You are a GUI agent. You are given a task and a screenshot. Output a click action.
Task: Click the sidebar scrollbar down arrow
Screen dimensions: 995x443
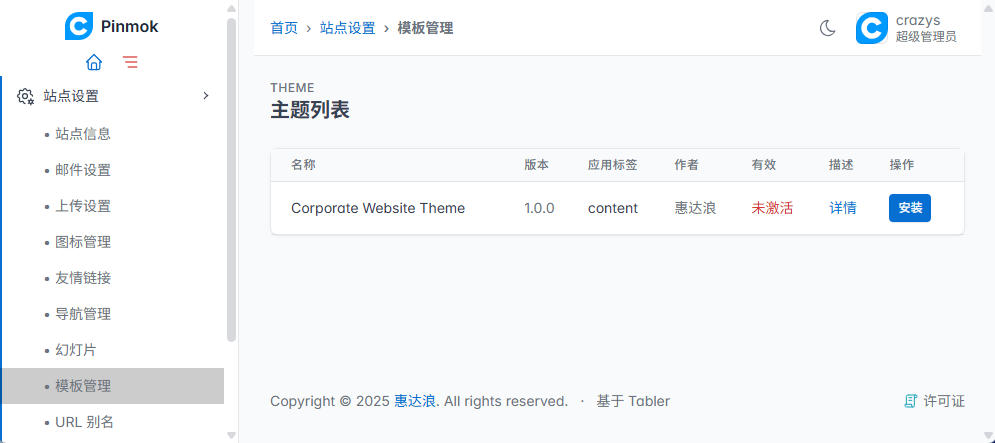[x=231, y=435]
